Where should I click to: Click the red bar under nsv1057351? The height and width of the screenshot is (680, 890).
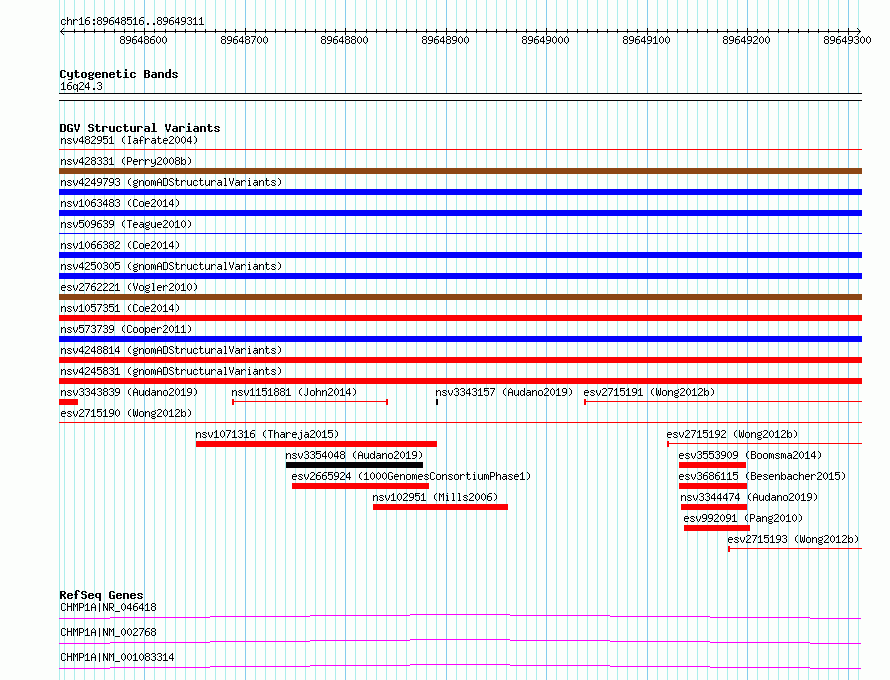[x=460, y=318]
